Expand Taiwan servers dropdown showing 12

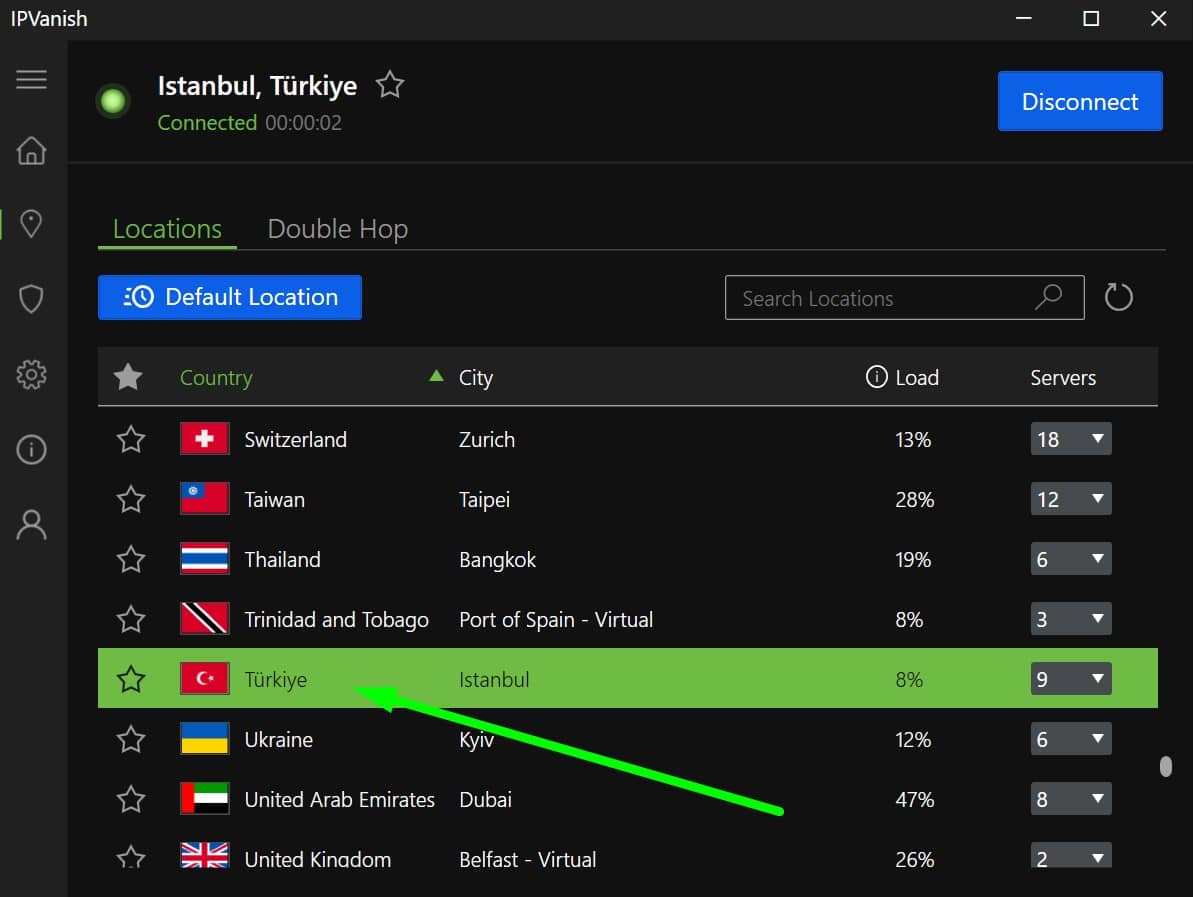click(1071, 499)
